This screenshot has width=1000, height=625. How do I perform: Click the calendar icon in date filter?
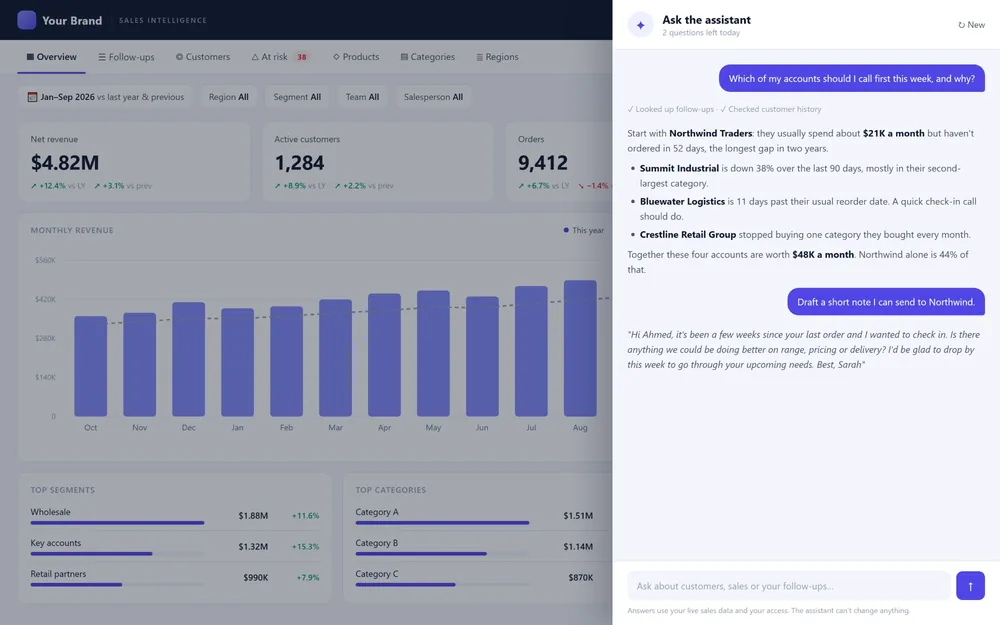[32, 97]
